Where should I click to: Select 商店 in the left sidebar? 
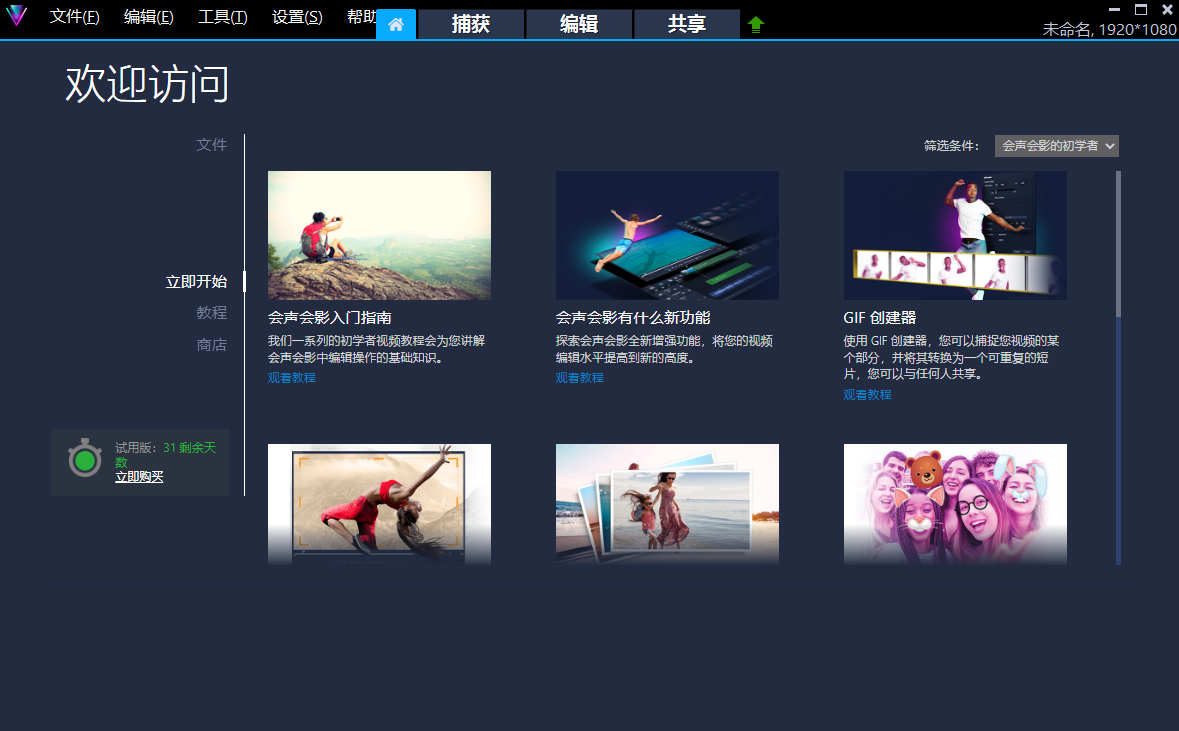tap(212, 346)
